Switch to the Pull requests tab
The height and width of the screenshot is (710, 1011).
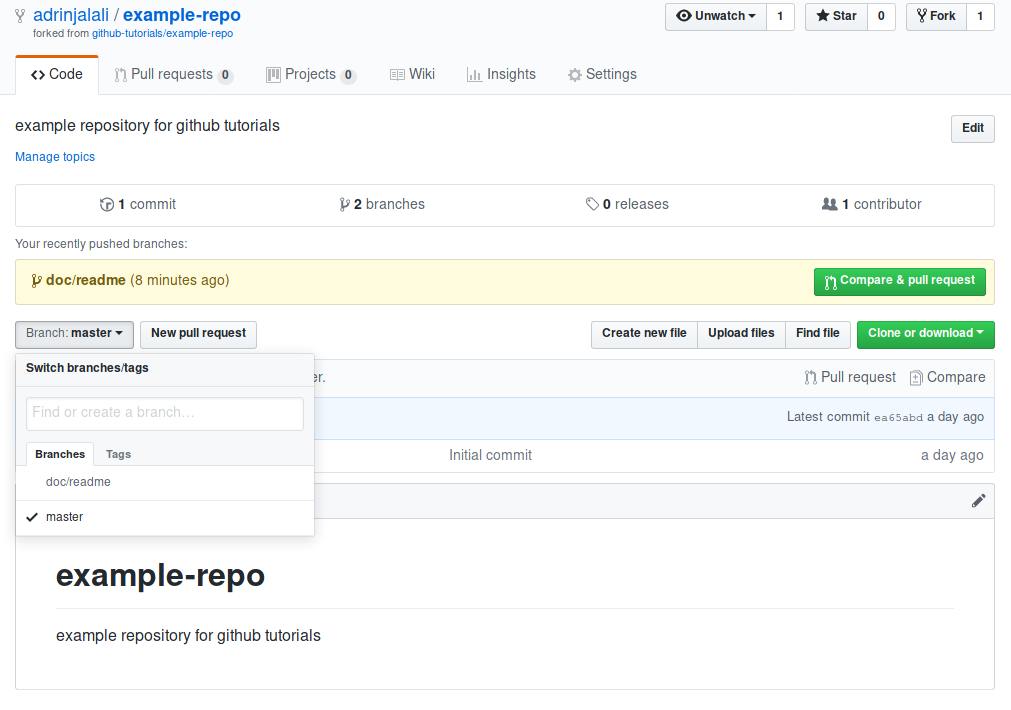[173, 75]
